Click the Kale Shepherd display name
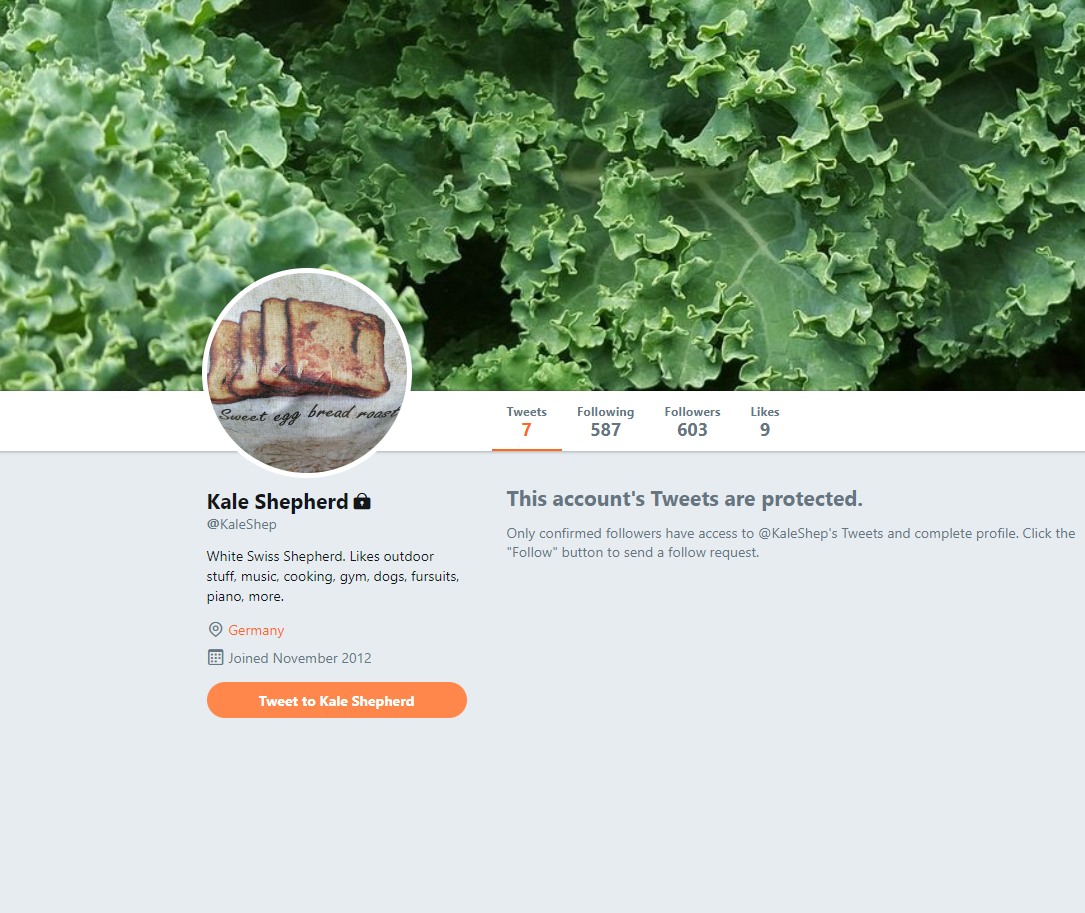 pos(277,501)
